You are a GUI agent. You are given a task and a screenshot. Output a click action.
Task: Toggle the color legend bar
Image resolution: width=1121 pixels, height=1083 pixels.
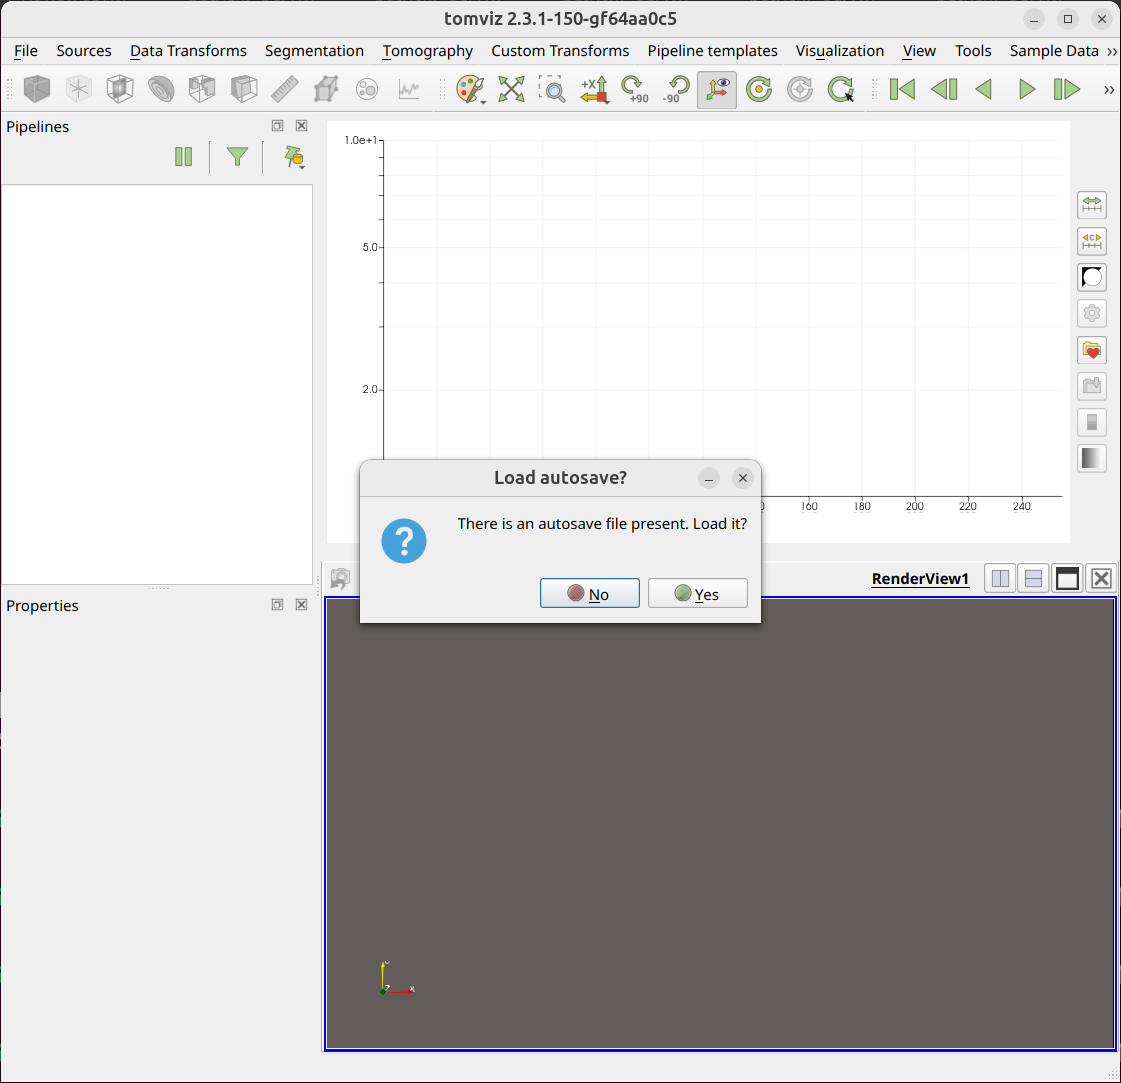coord(1092,422)
